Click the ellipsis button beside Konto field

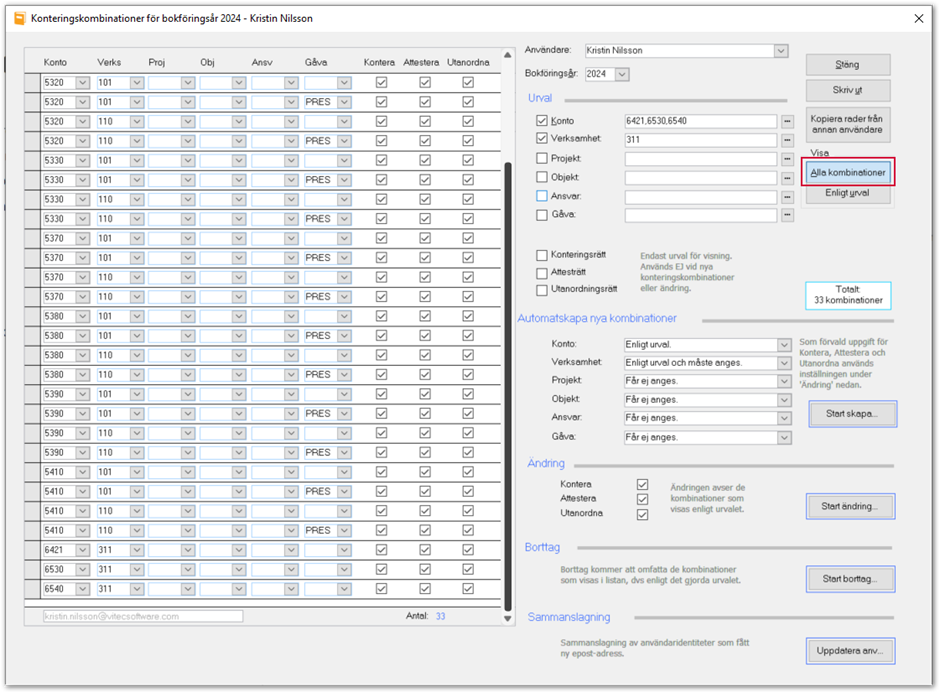[x=787, y=121]
